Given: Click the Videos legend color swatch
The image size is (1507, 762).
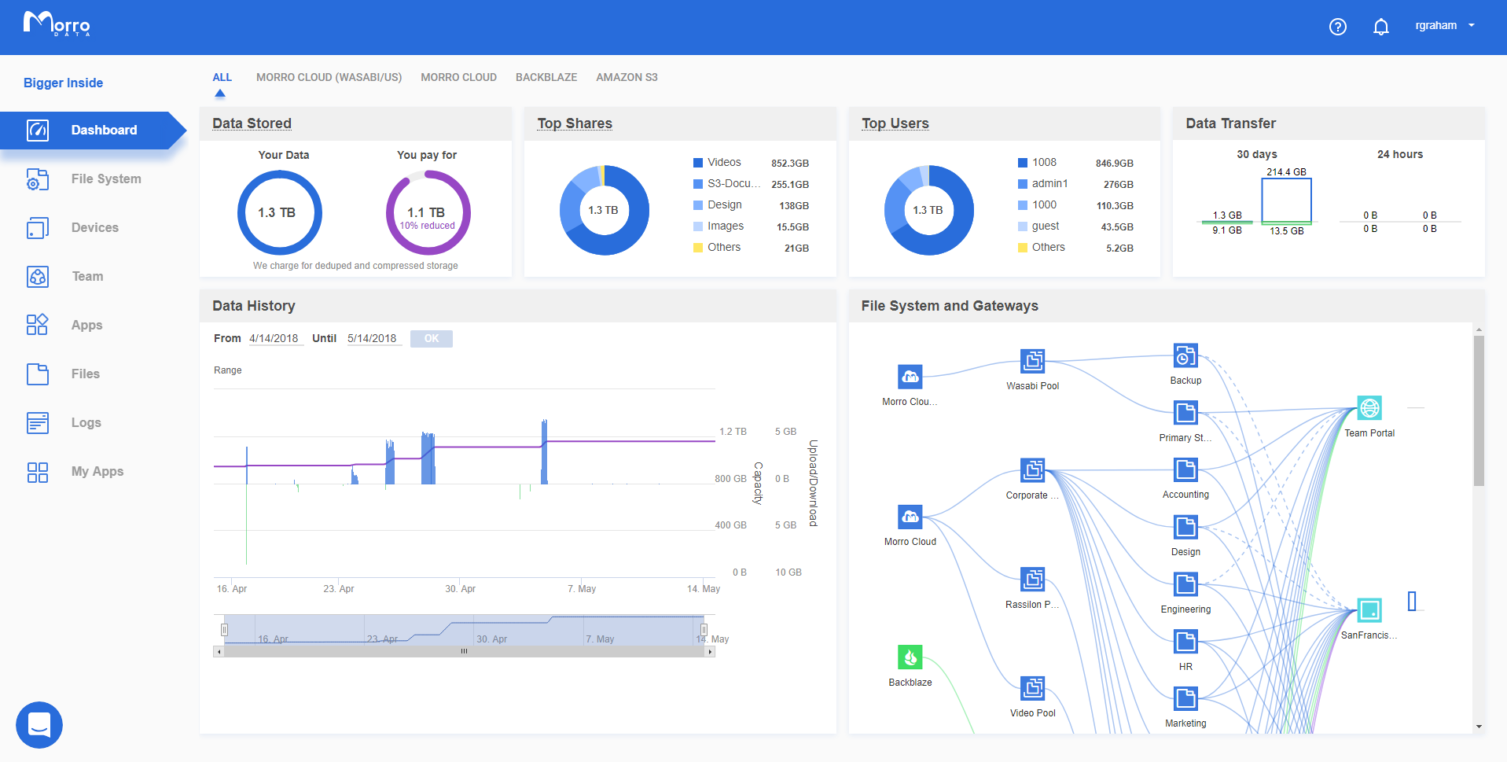Looking at the screenshot, I should point(698,163).
